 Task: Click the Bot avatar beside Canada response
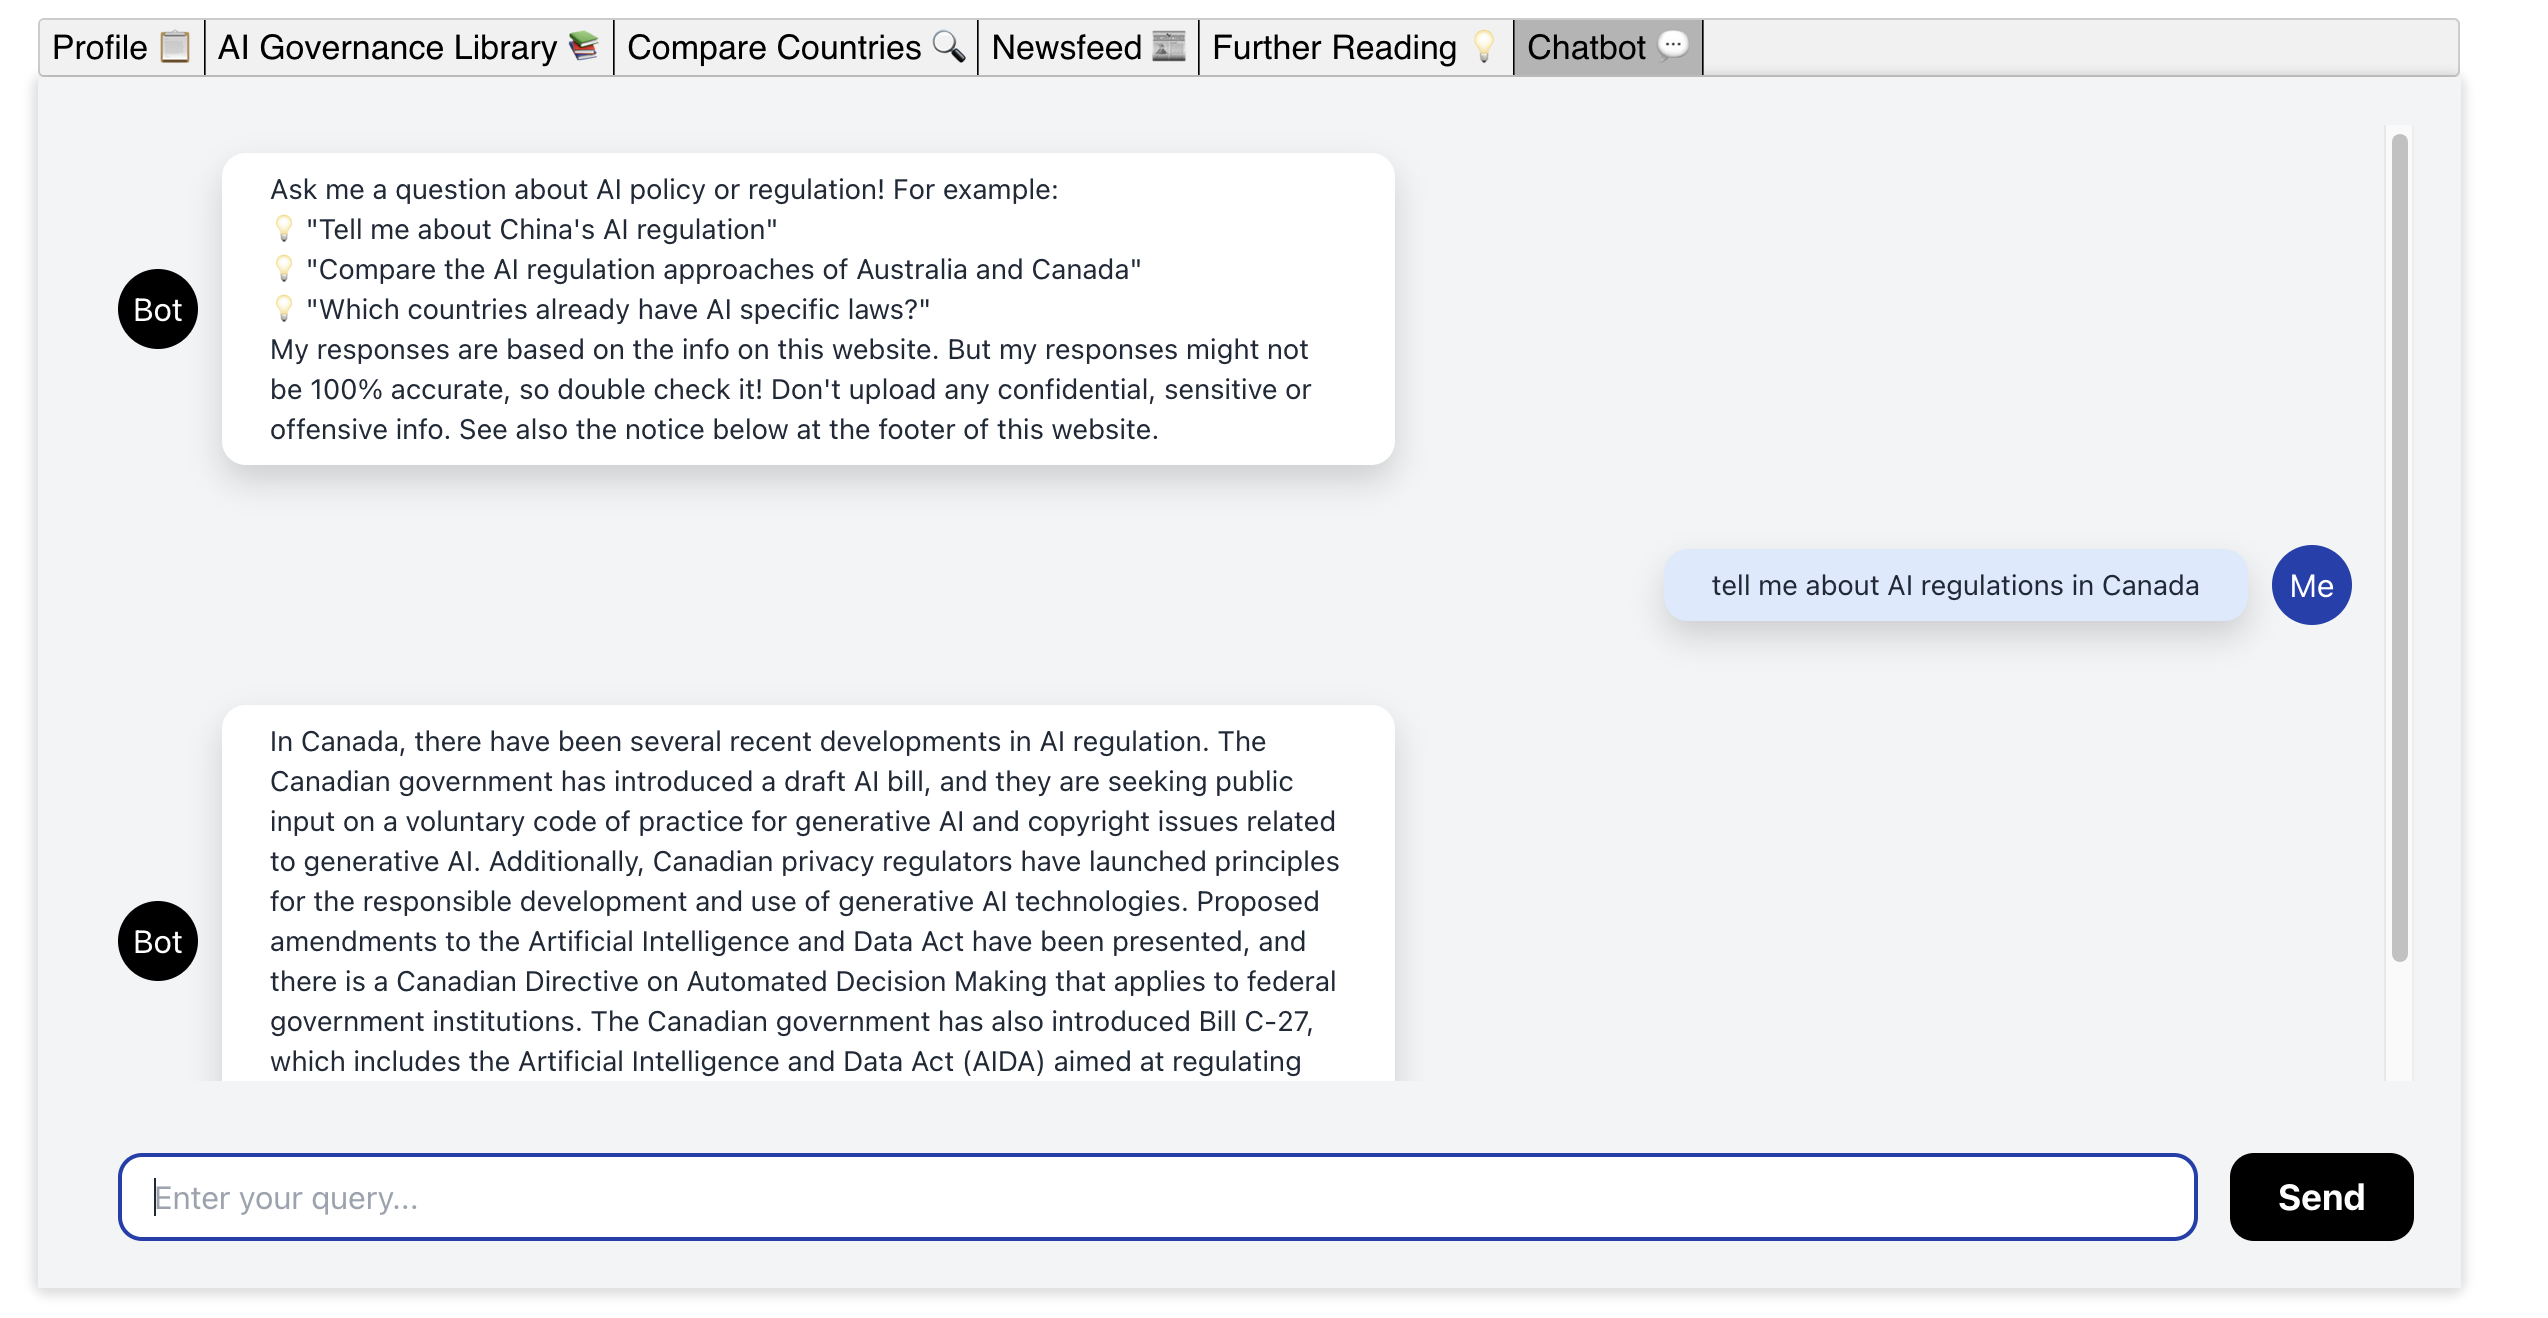[158, 941]
